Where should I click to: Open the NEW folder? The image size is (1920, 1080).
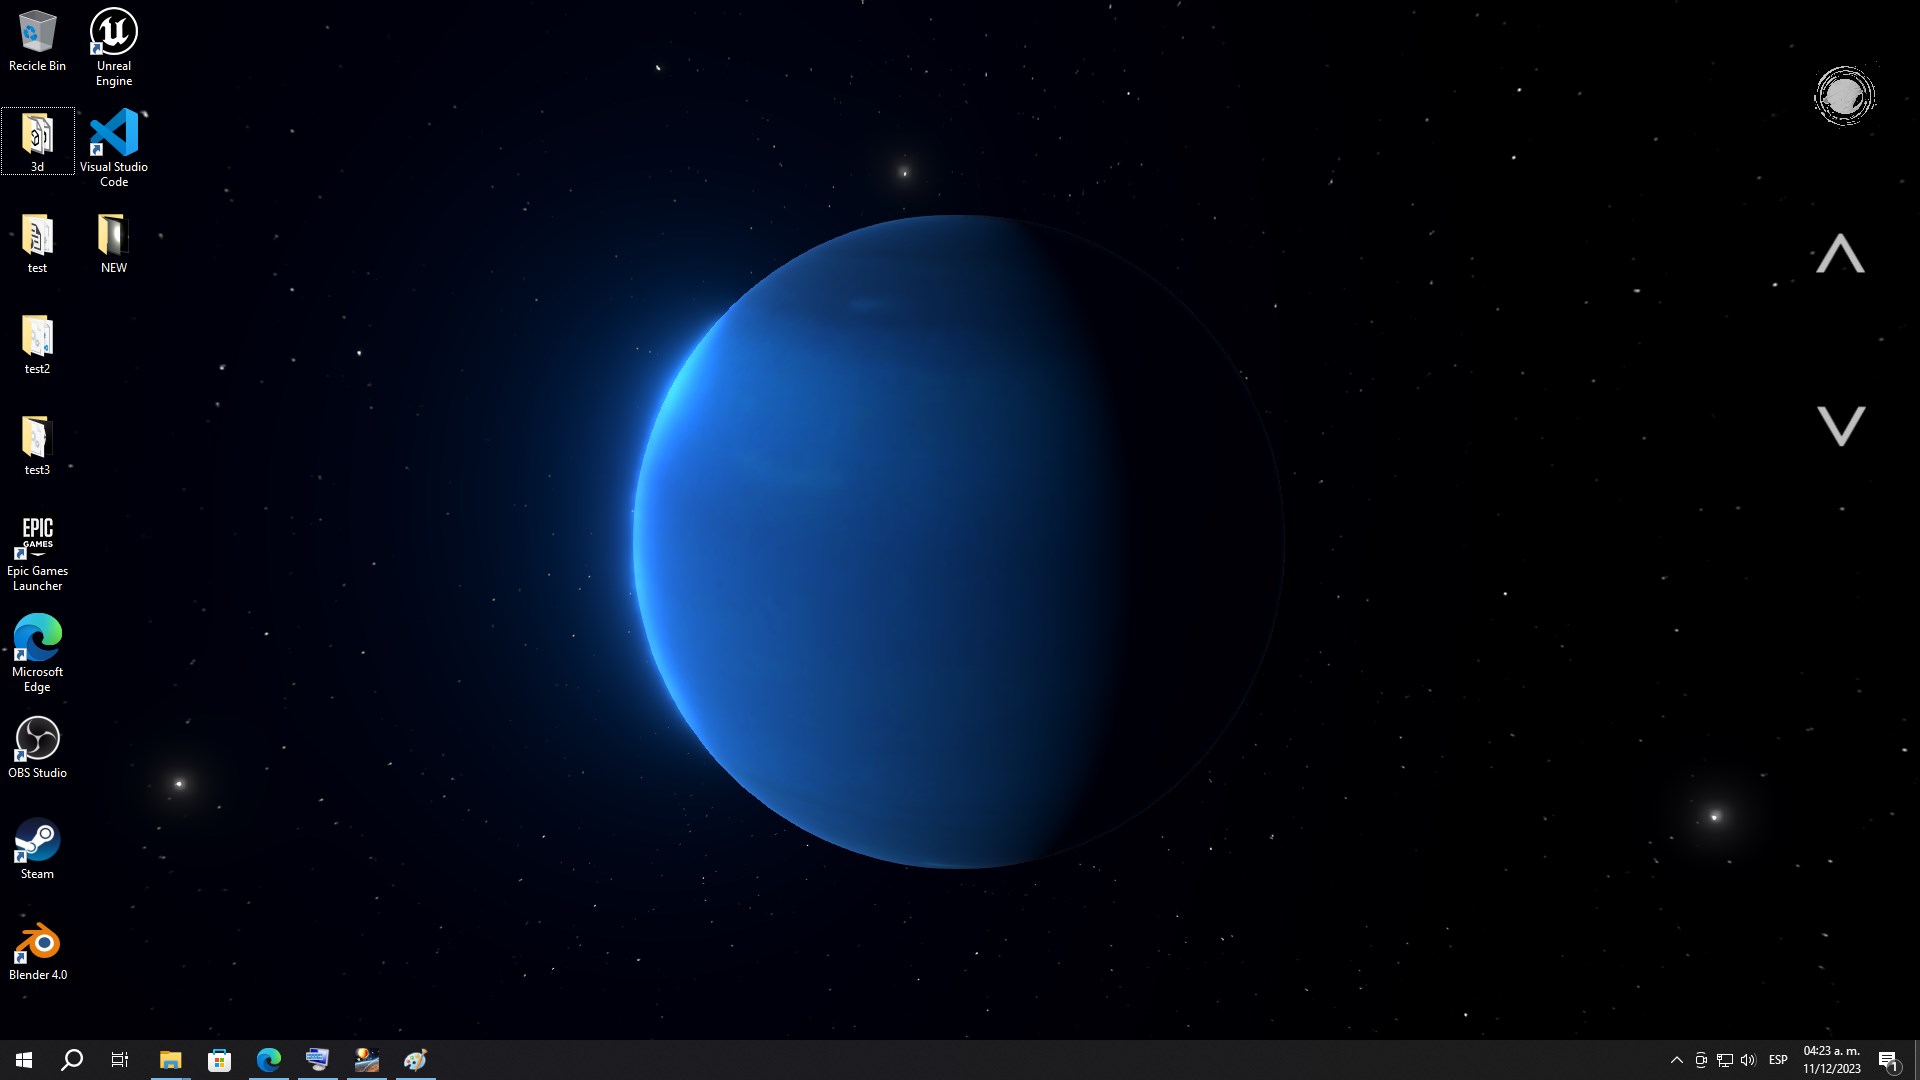pos(113,237)
